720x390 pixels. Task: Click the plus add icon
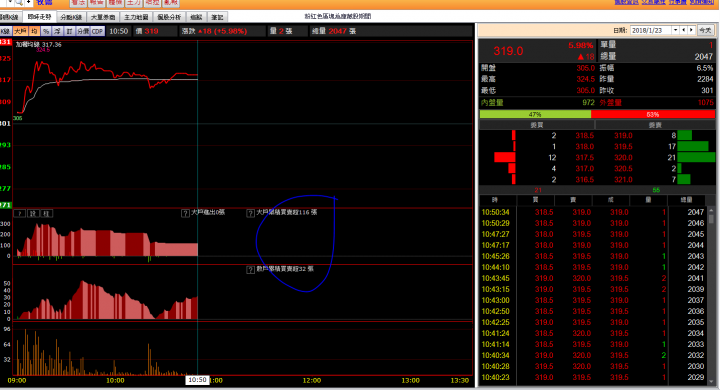[28, 2]
